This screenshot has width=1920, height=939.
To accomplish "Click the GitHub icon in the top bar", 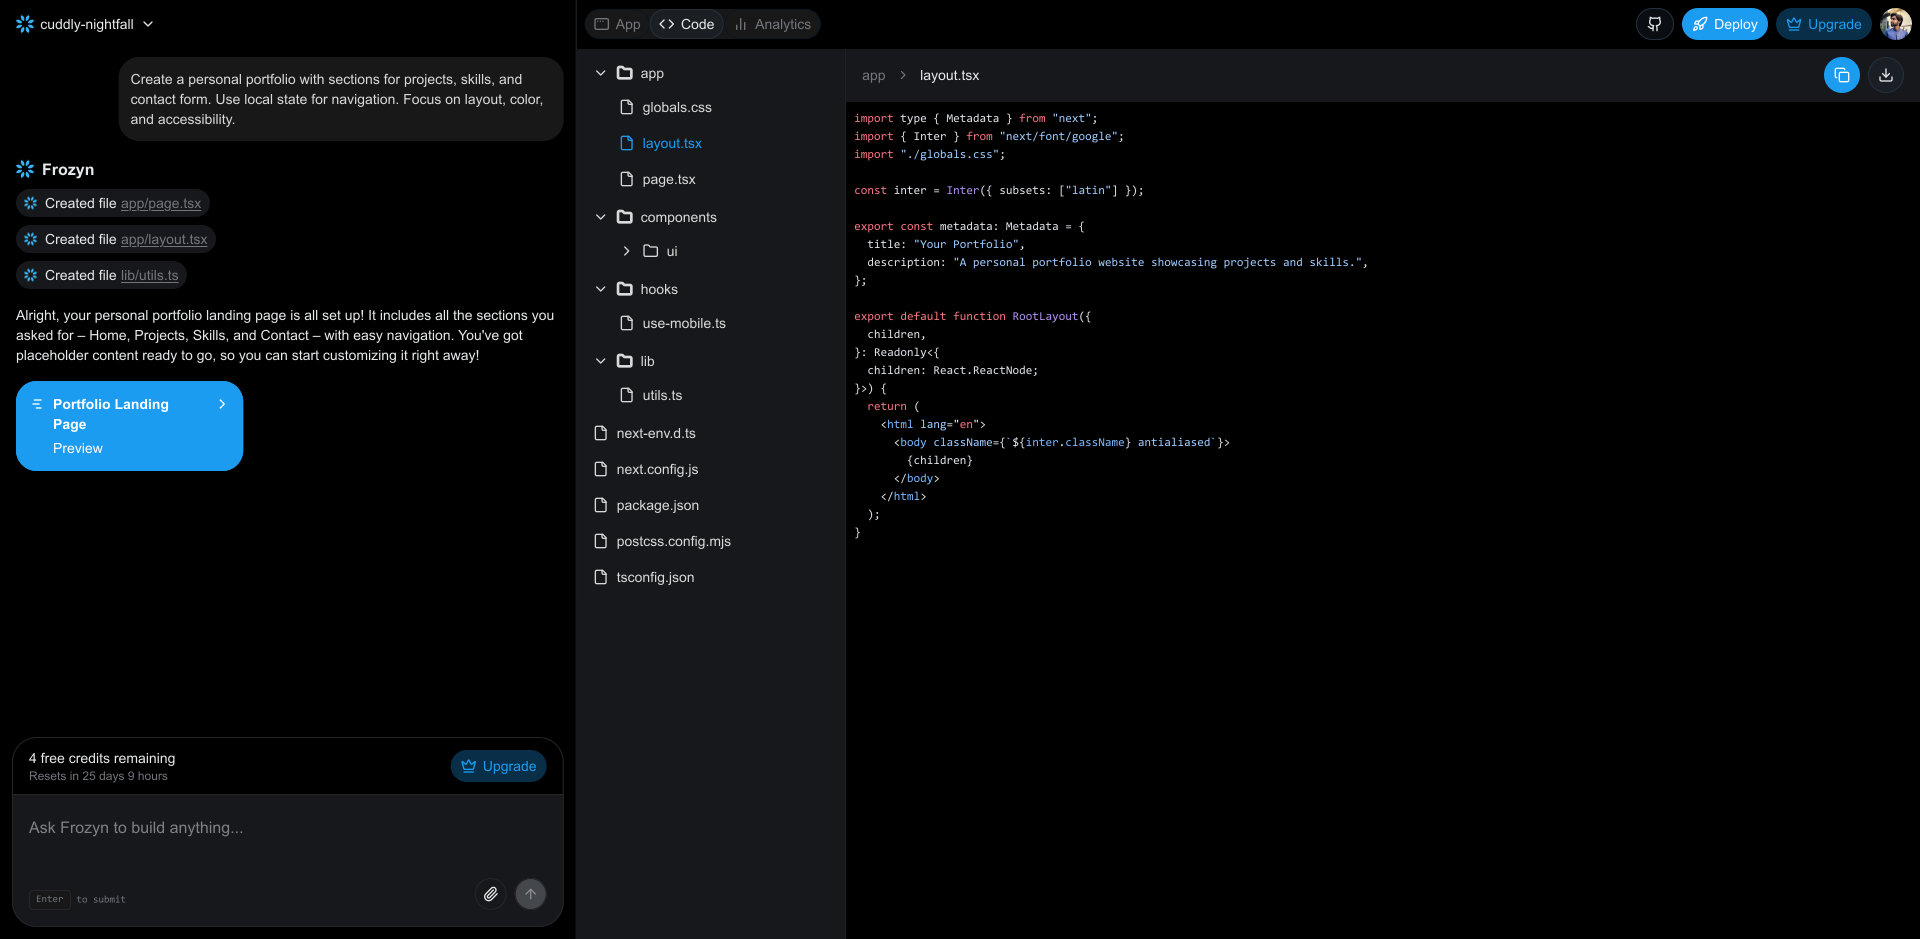I will click(1655, 23).
